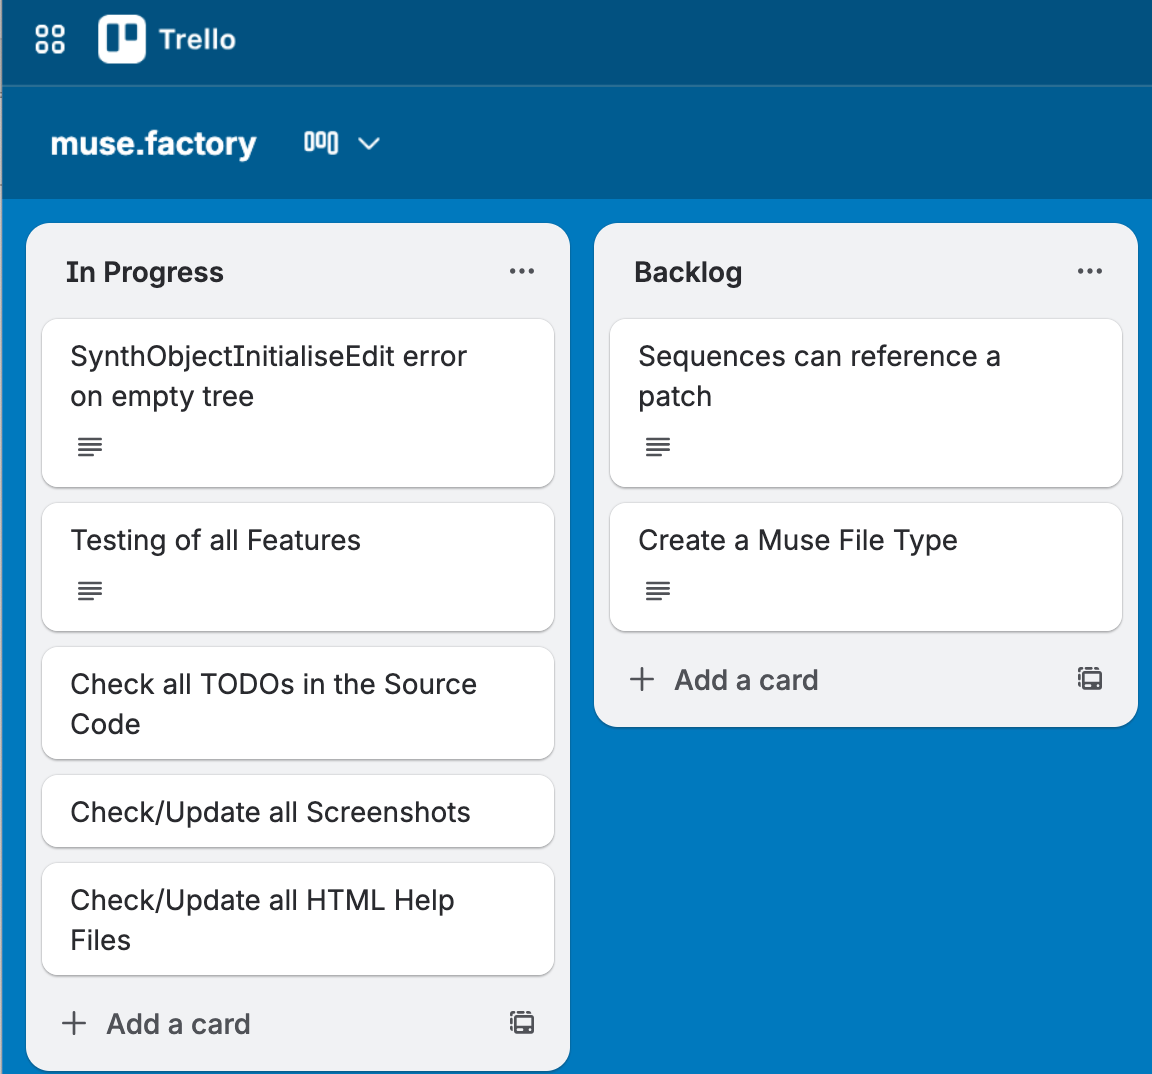Open the Check all TODOs in Source Code card
This screenshot has width=1152, height=1074.
pos(298,703)
